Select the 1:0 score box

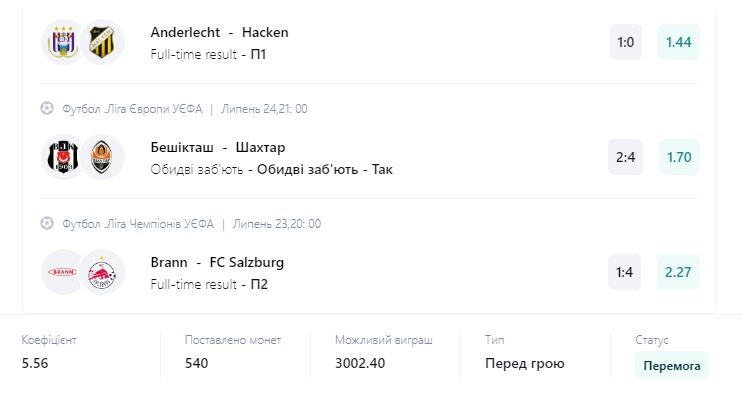[626, 42]
